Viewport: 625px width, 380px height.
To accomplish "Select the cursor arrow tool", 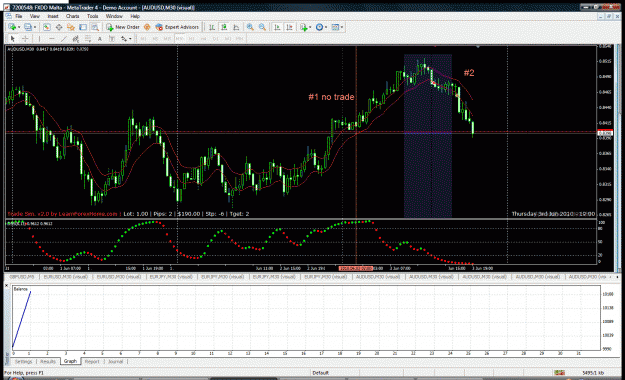I will tap(13, 39).
